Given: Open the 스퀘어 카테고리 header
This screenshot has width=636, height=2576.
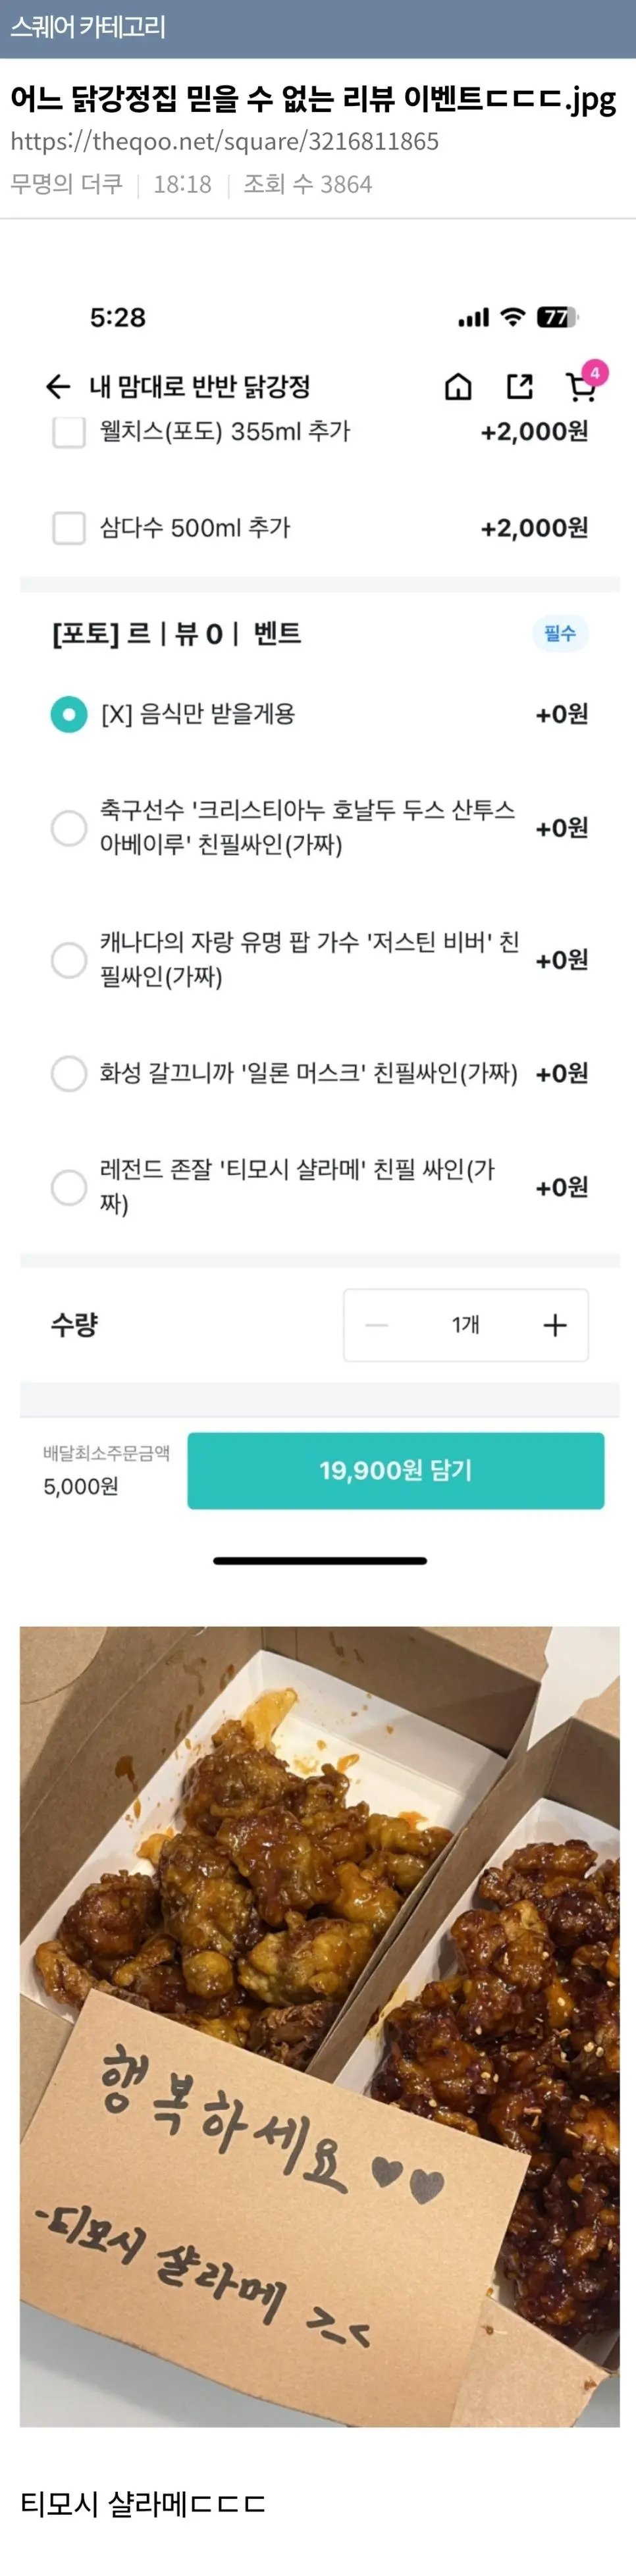Looking at the screenshot, I should coord(88,27).
